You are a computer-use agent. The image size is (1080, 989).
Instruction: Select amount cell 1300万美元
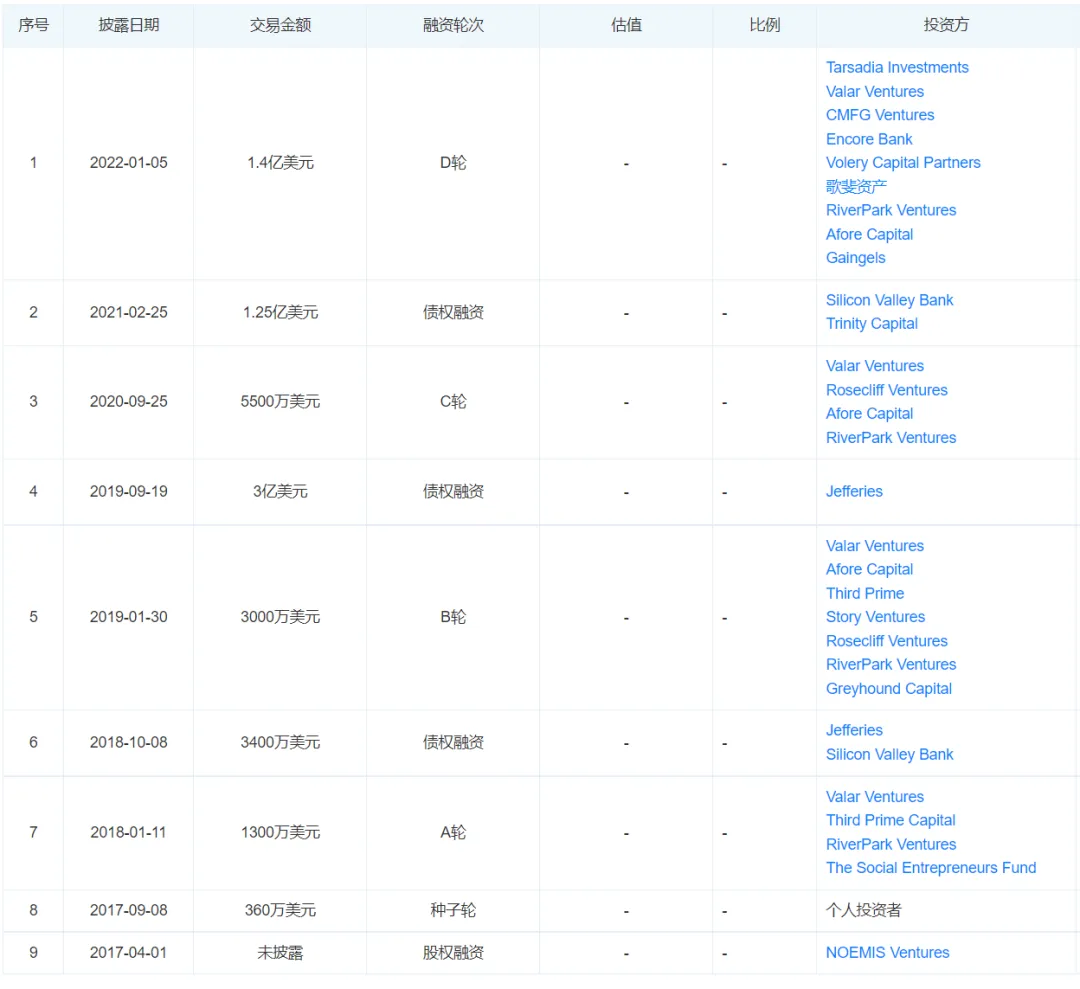click(x=280, y=832)
